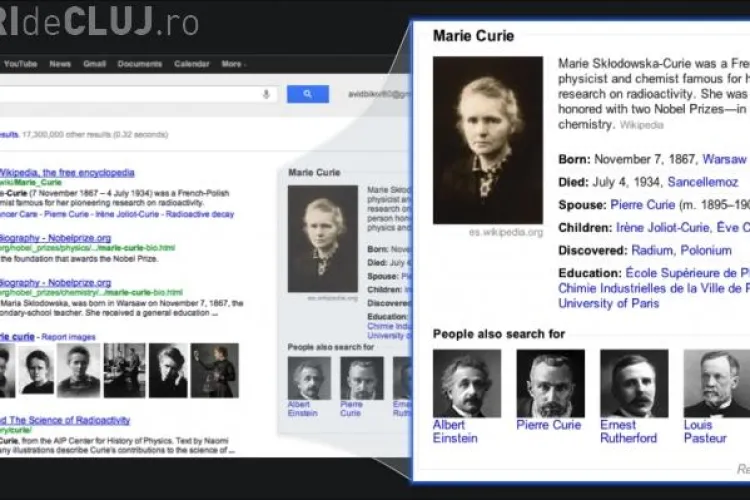Click the microphone voice search icon
The height and width of the screenshot is (500, 750).
[x=266, y=94]
